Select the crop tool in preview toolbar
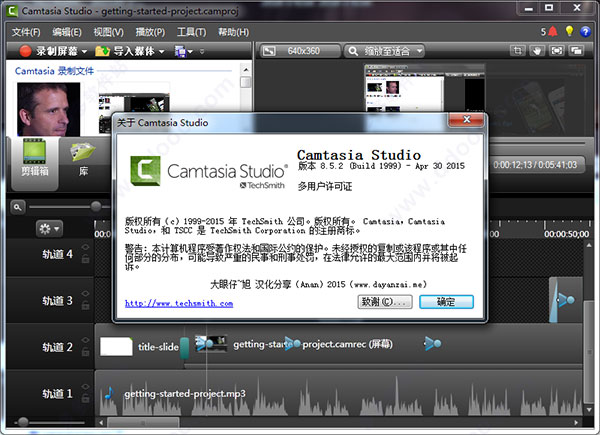Screen dimensions: 600x435 tap(518, 51)
